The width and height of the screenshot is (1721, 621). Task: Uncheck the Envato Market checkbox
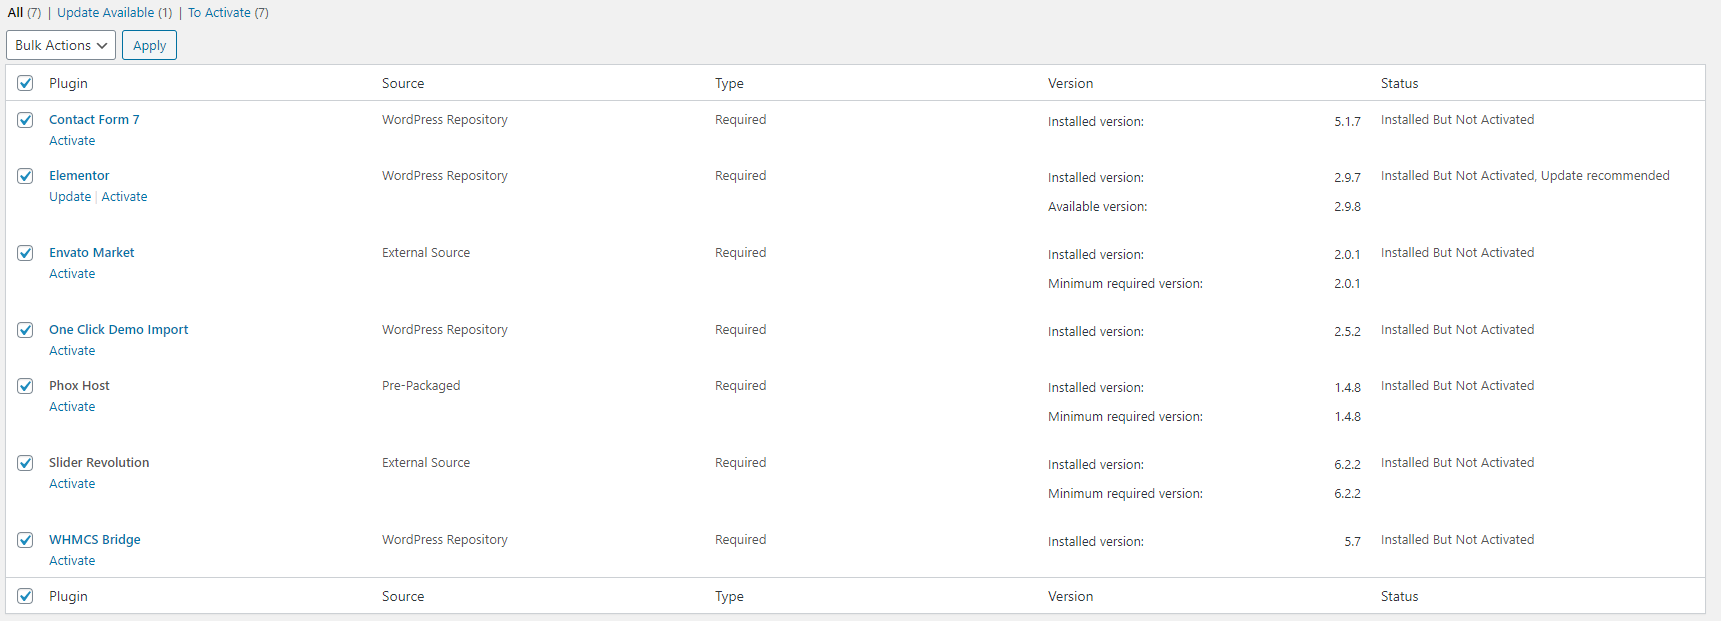(x=25, y=252)
